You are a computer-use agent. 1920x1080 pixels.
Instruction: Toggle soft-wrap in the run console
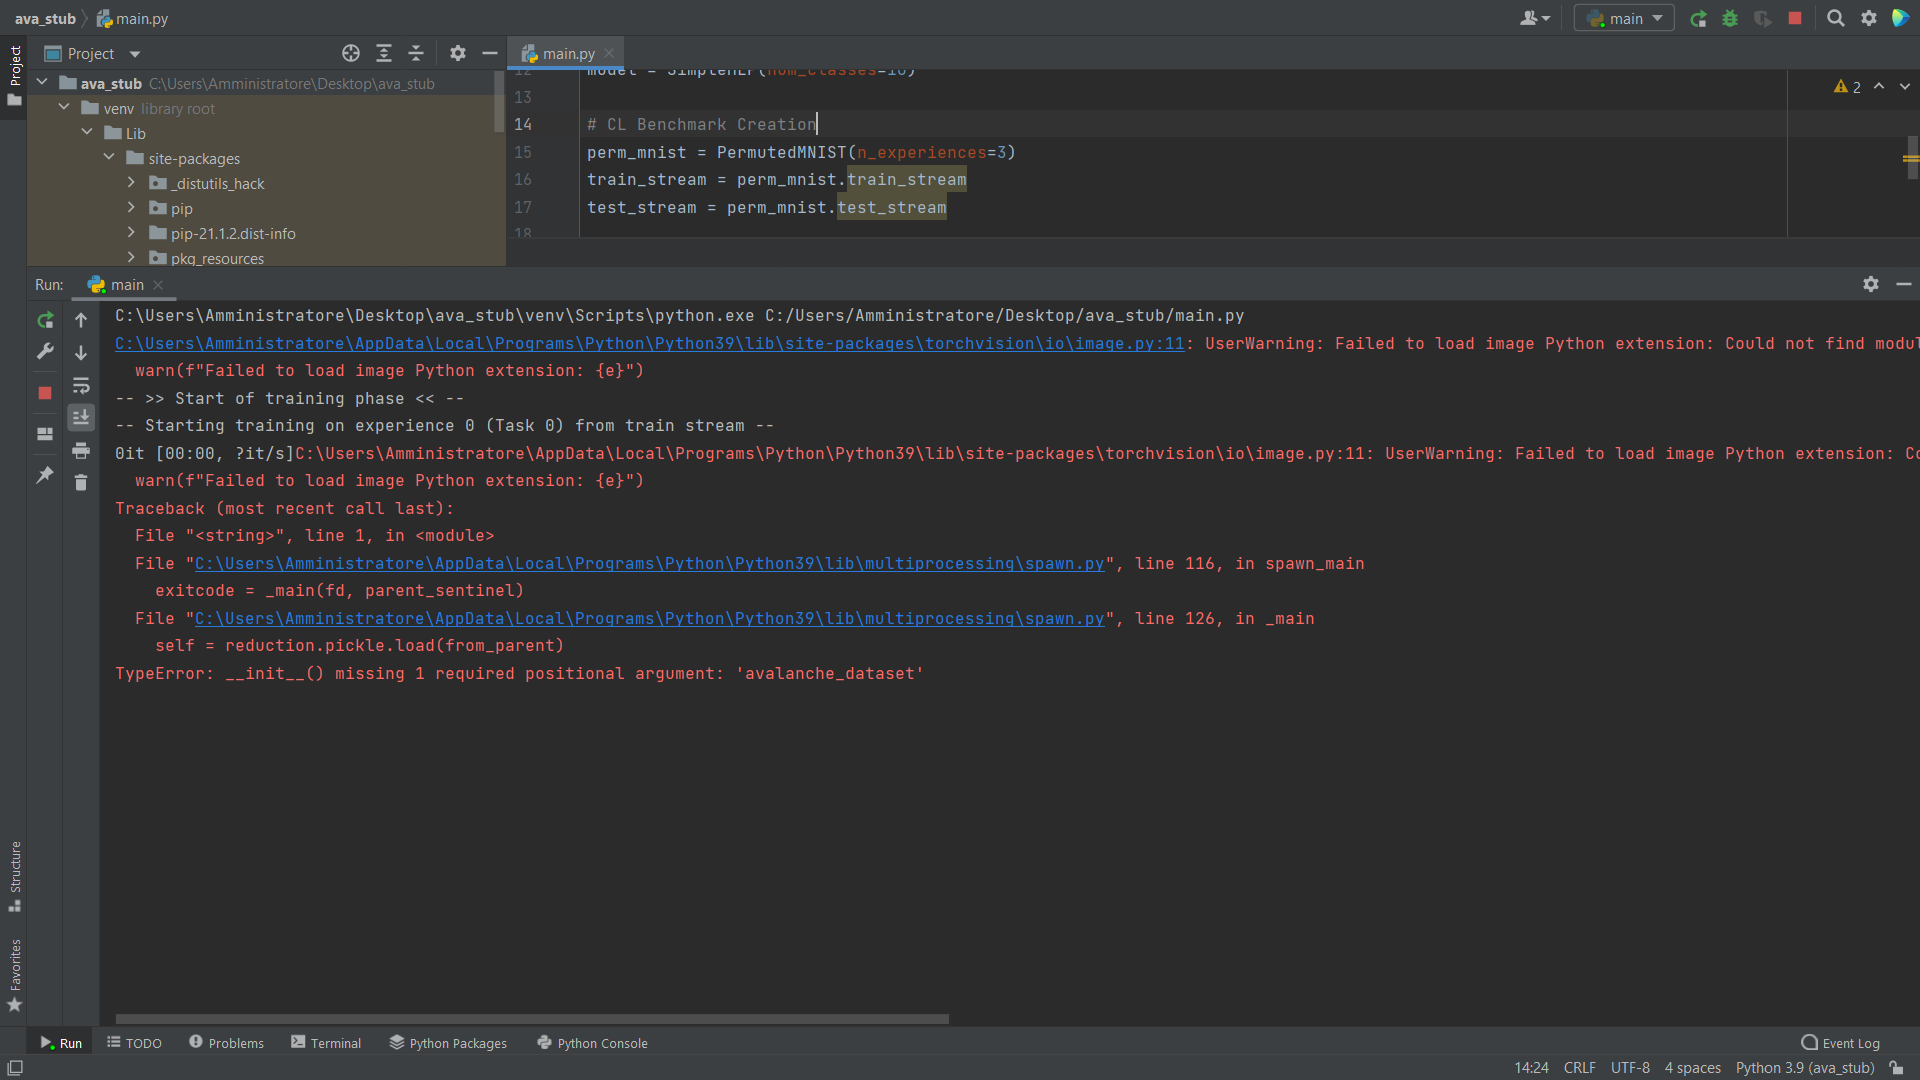(x=81, y=386)
